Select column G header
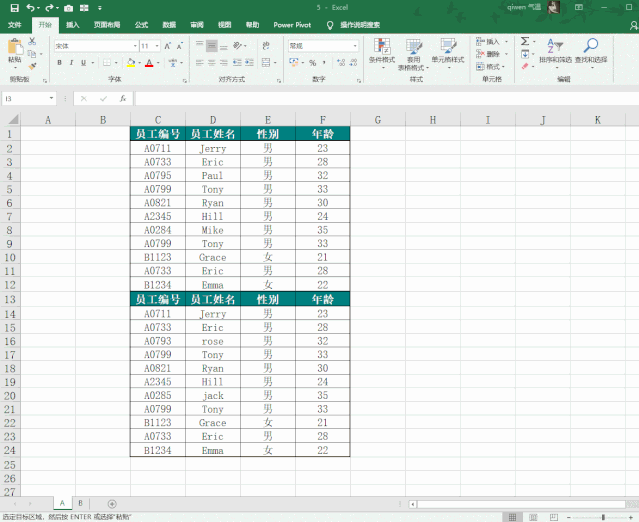The height and width of the screenshot is (522, 639). pyautogui.click(x=378, y=120)
